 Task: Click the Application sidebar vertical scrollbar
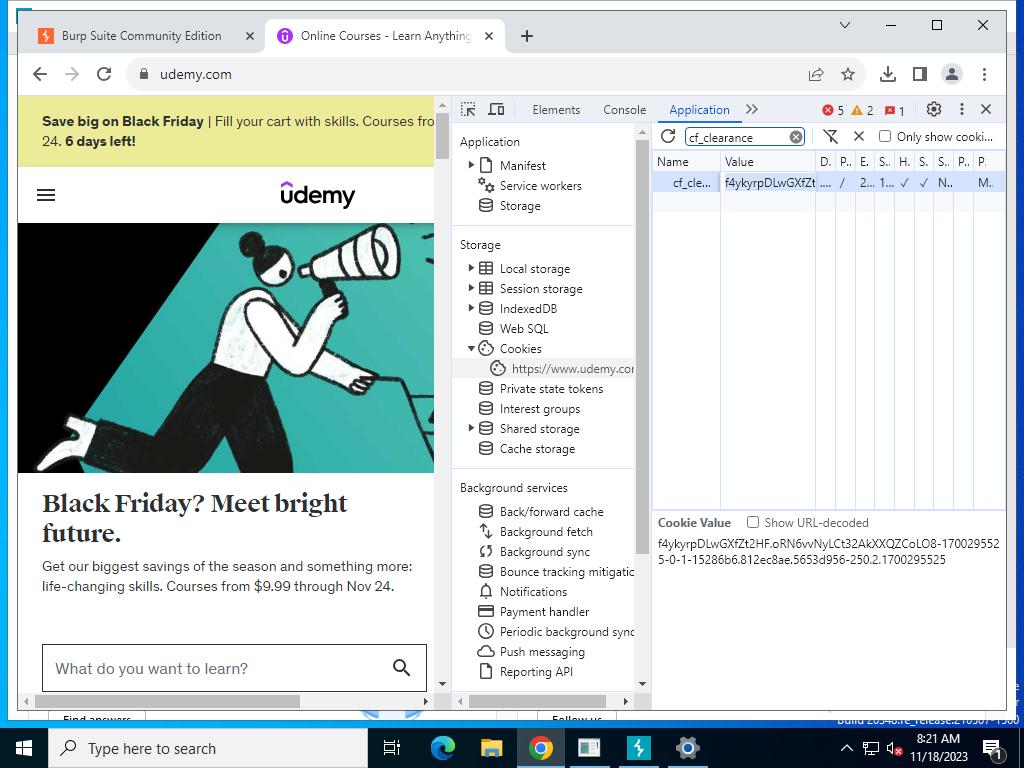(x=642, y=346)
